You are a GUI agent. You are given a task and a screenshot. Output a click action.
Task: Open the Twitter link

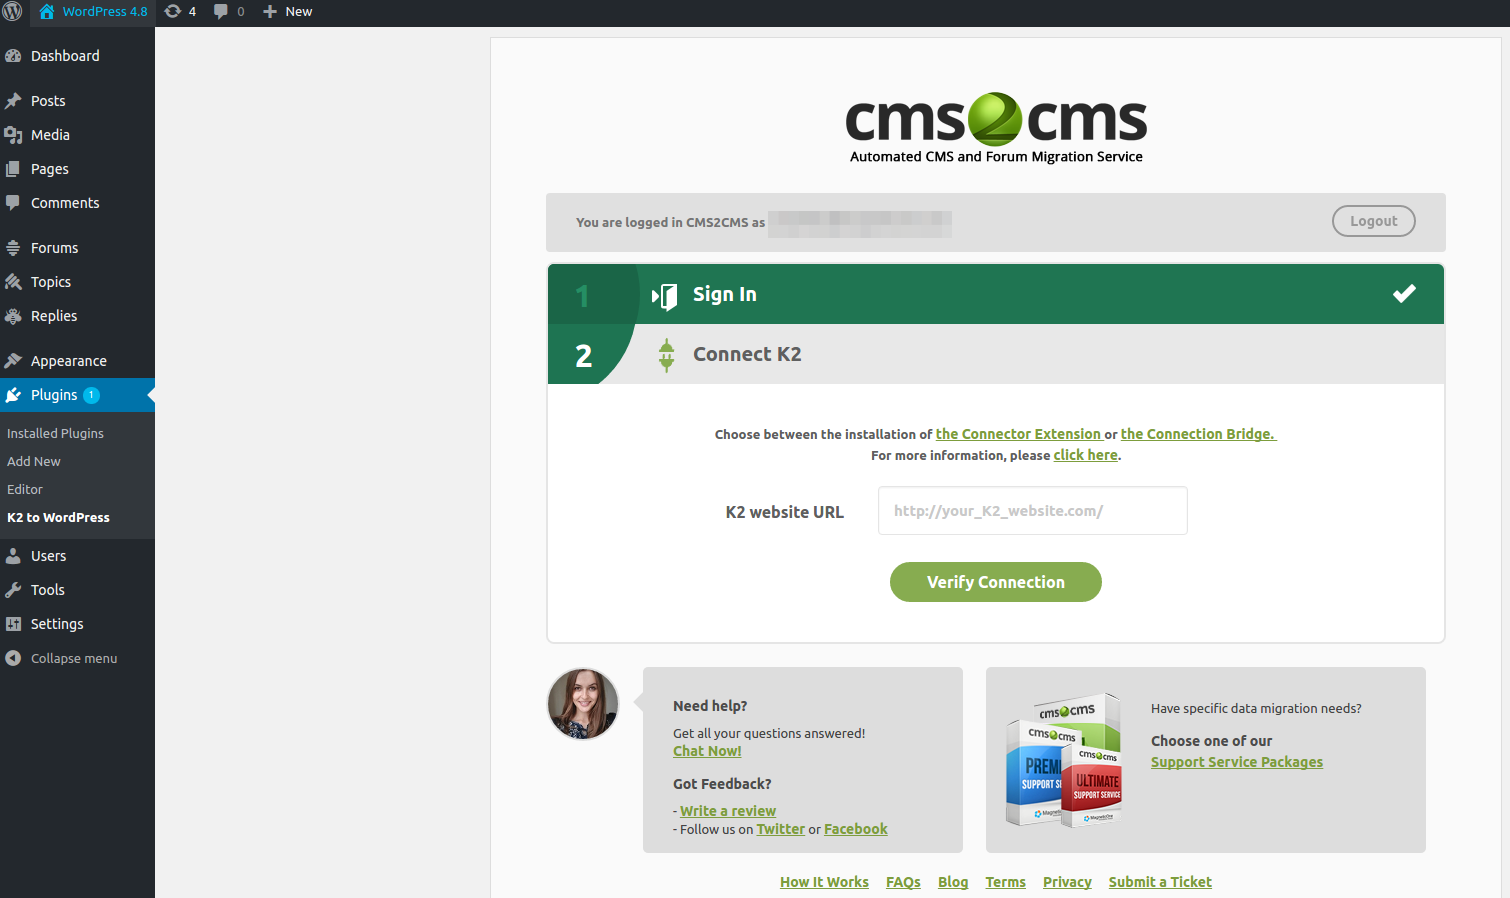pyautogui.click(x=780, y=829)
